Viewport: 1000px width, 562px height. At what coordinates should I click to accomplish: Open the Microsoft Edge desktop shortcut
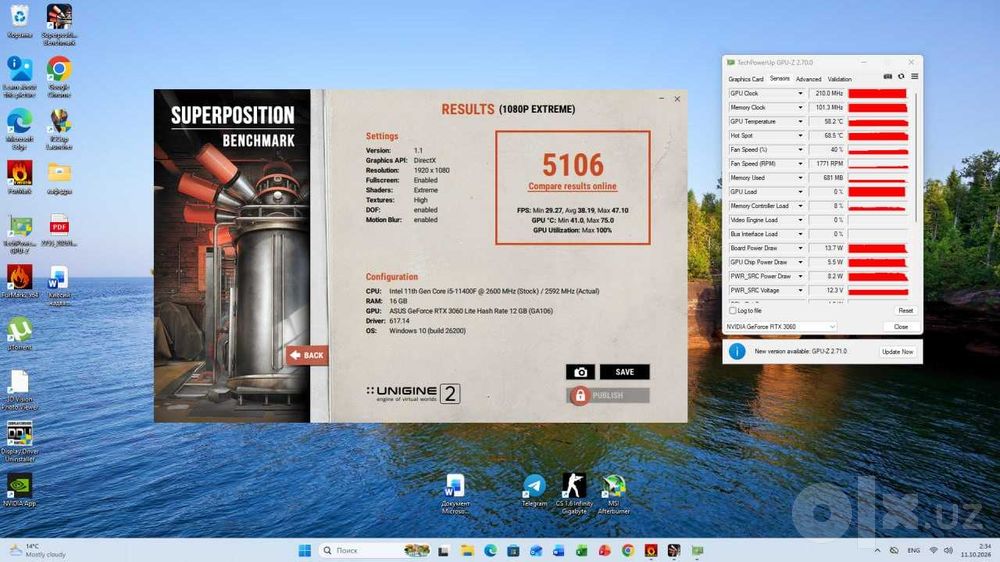(20, 129)
